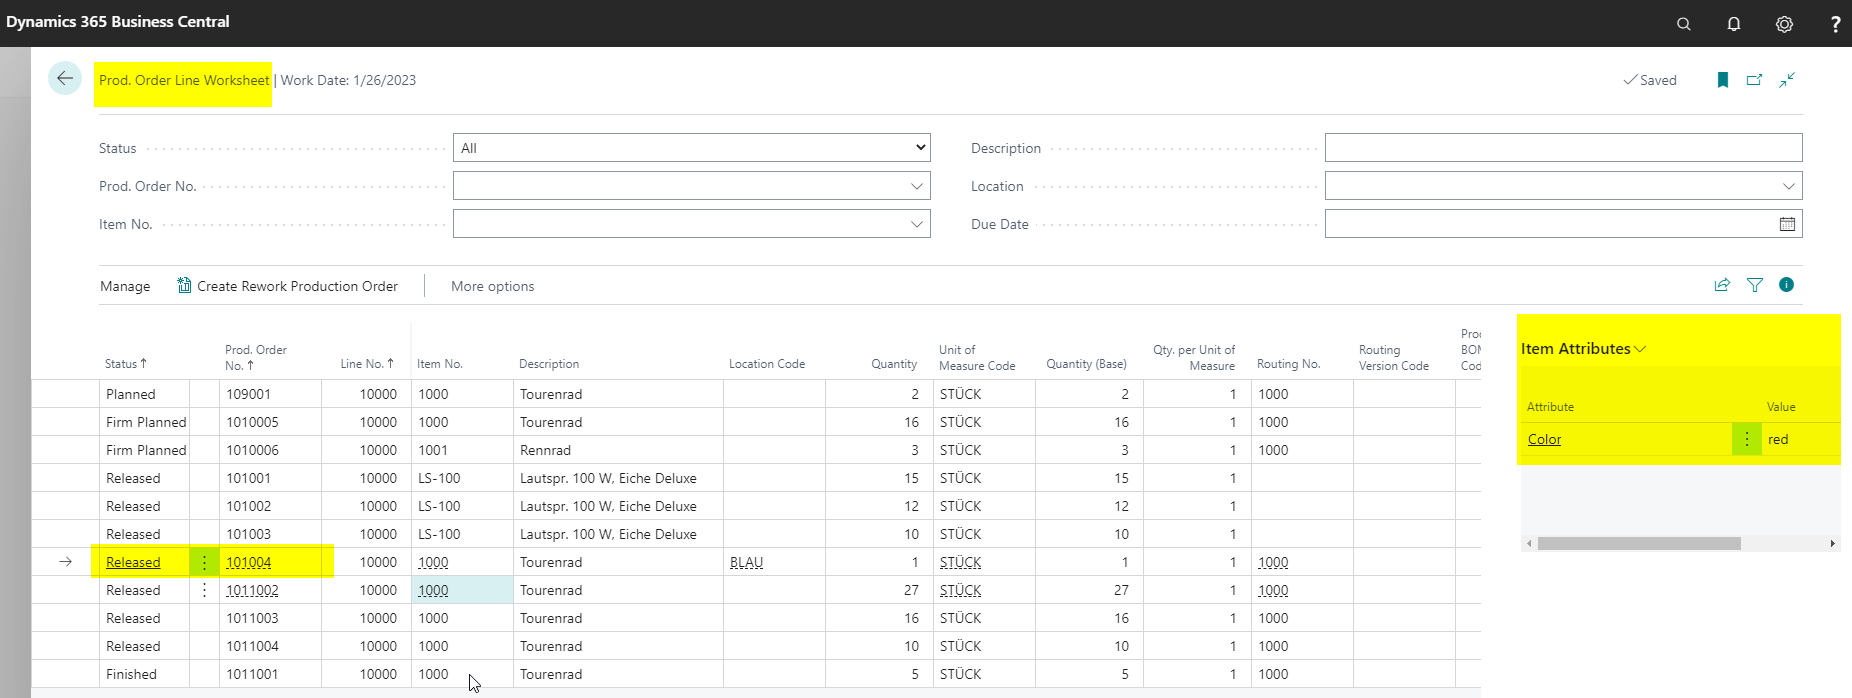Open the Status dropdown showing All
1852x698 pixels.
click(692, 148)
